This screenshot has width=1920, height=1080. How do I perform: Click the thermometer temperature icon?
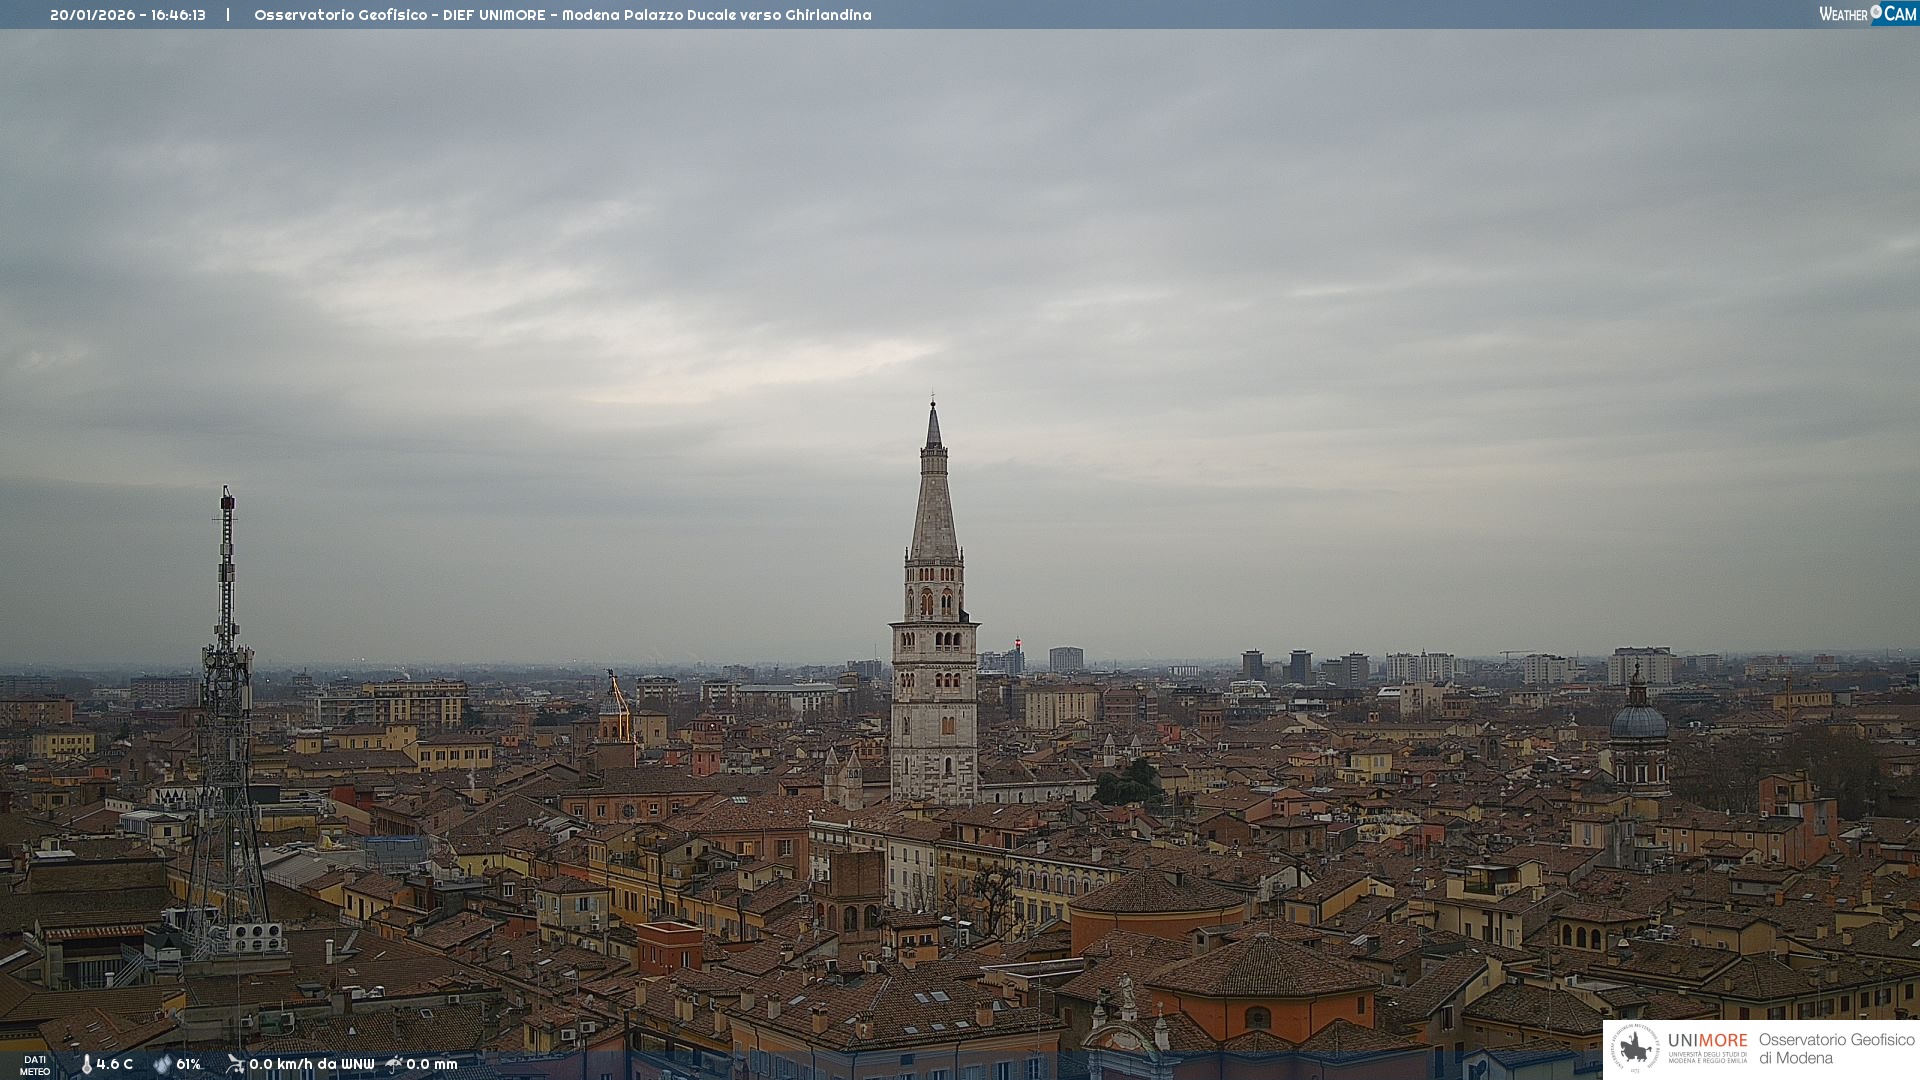[86, 1064]
